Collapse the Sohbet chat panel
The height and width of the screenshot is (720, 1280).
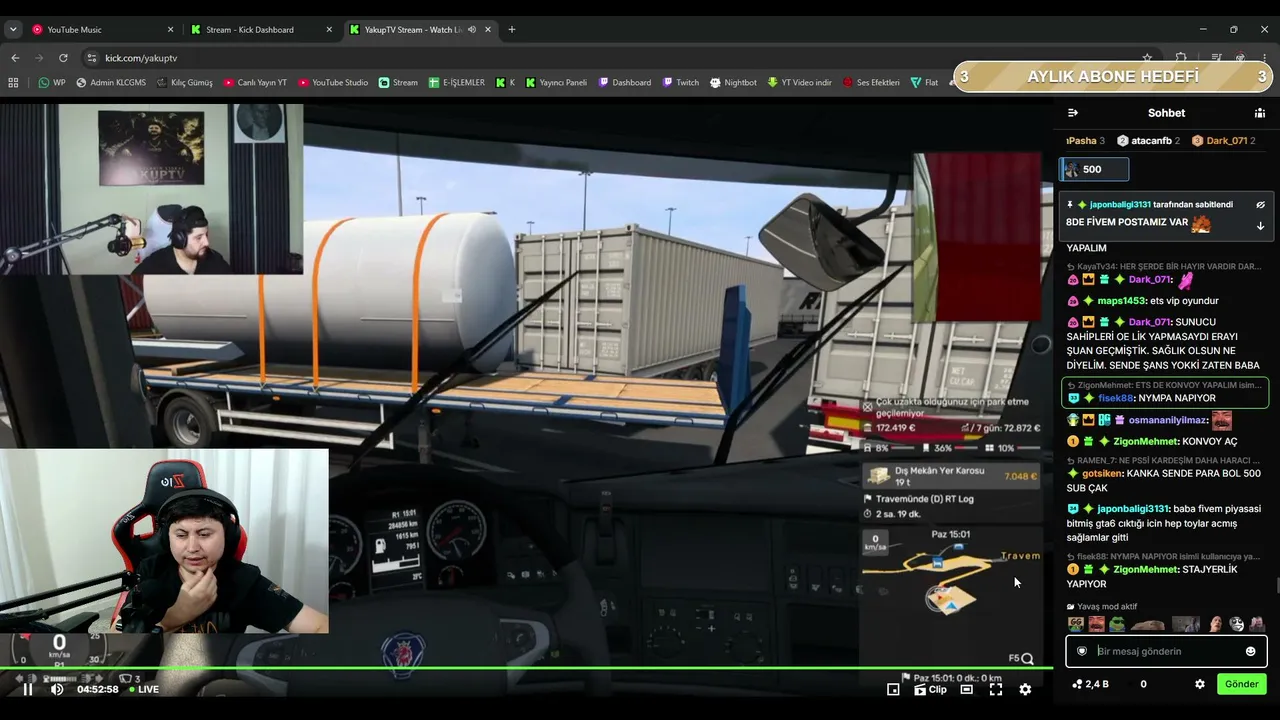point(1073,113)
